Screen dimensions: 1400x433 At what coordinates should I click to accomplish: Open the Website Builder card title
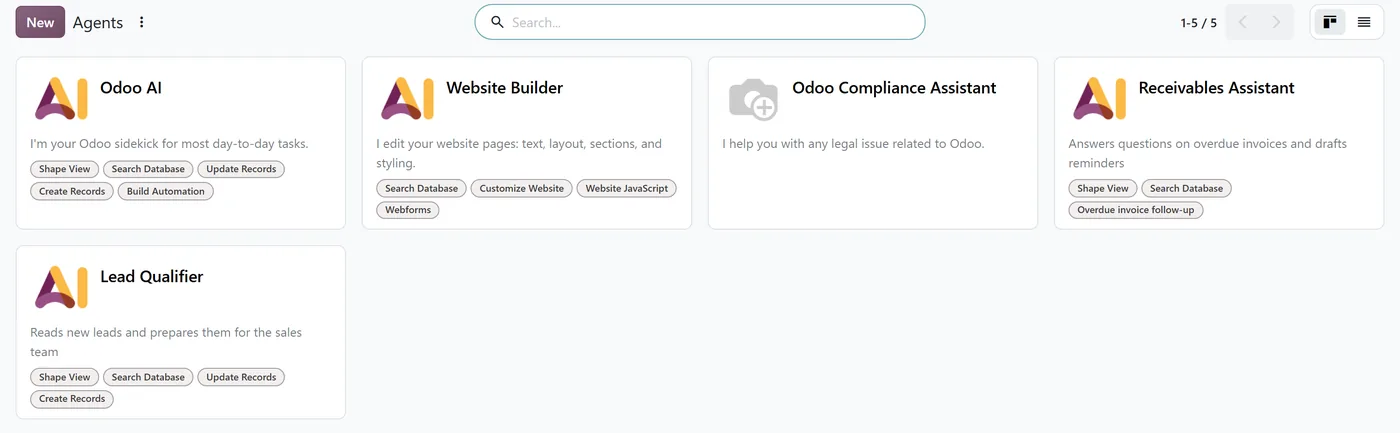[505, 88]
